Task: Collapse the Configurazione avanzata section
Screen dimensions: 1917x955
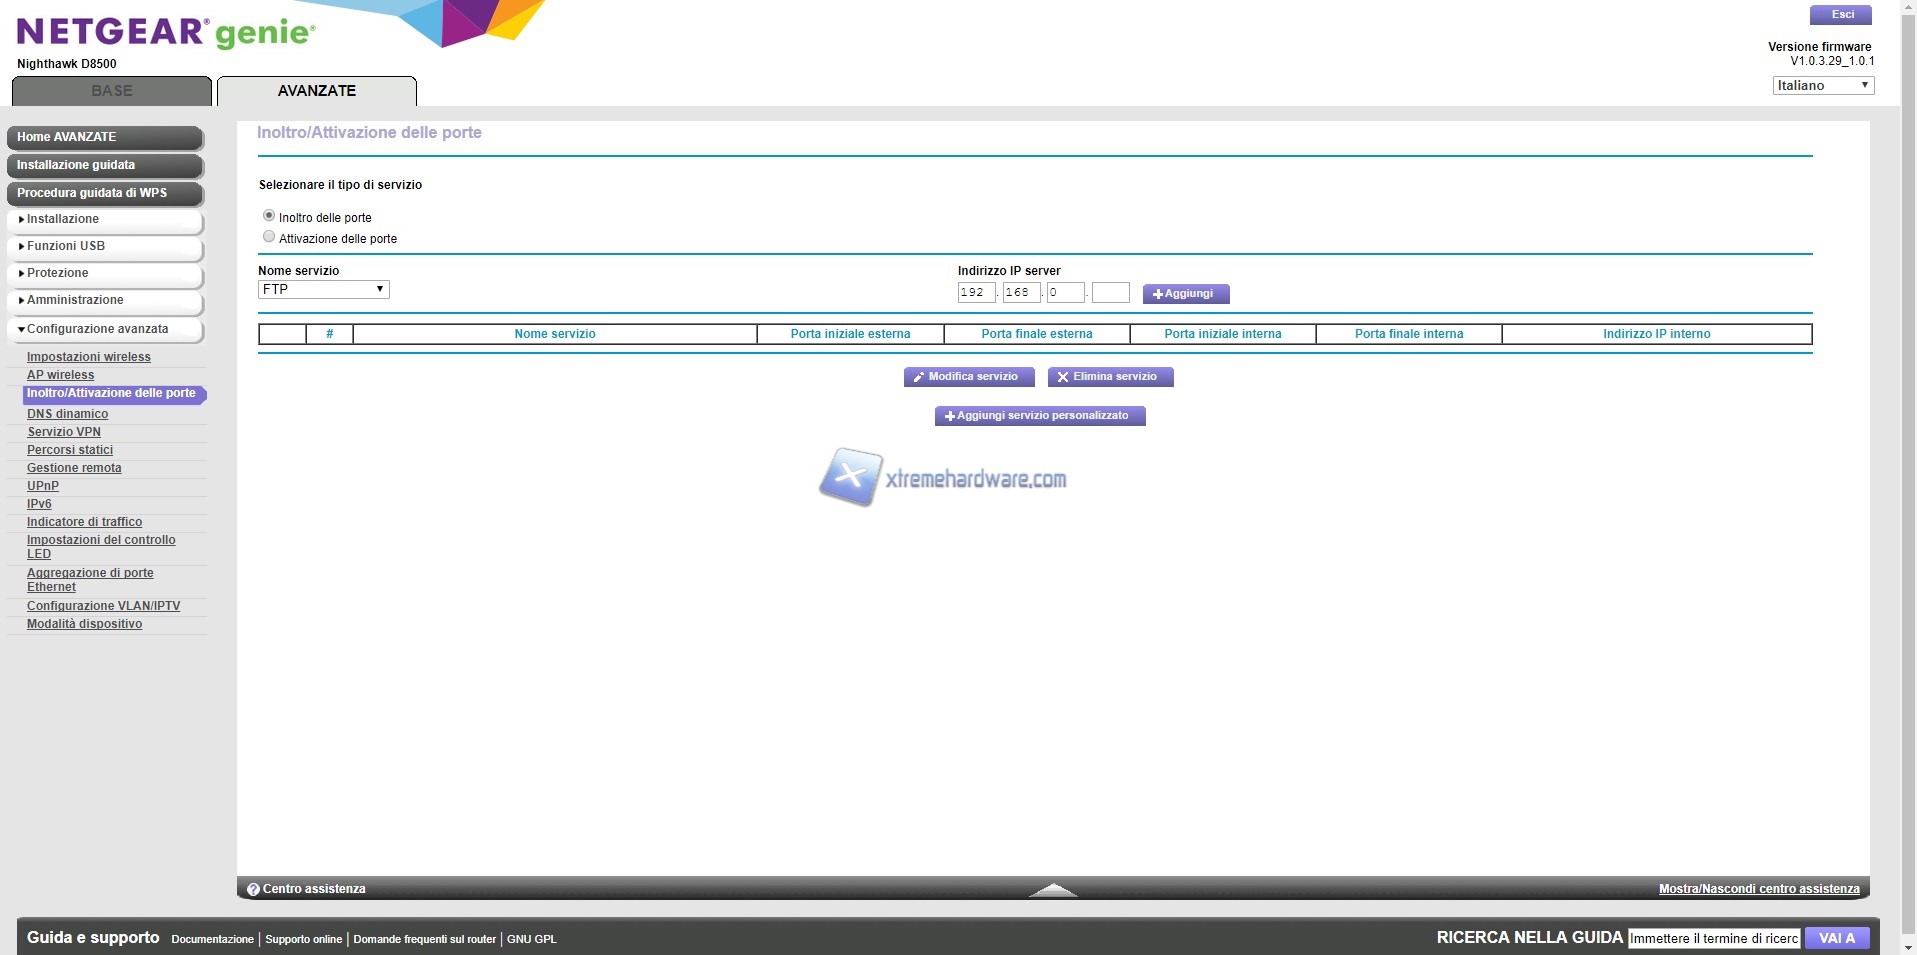Action: coord(104,330)
